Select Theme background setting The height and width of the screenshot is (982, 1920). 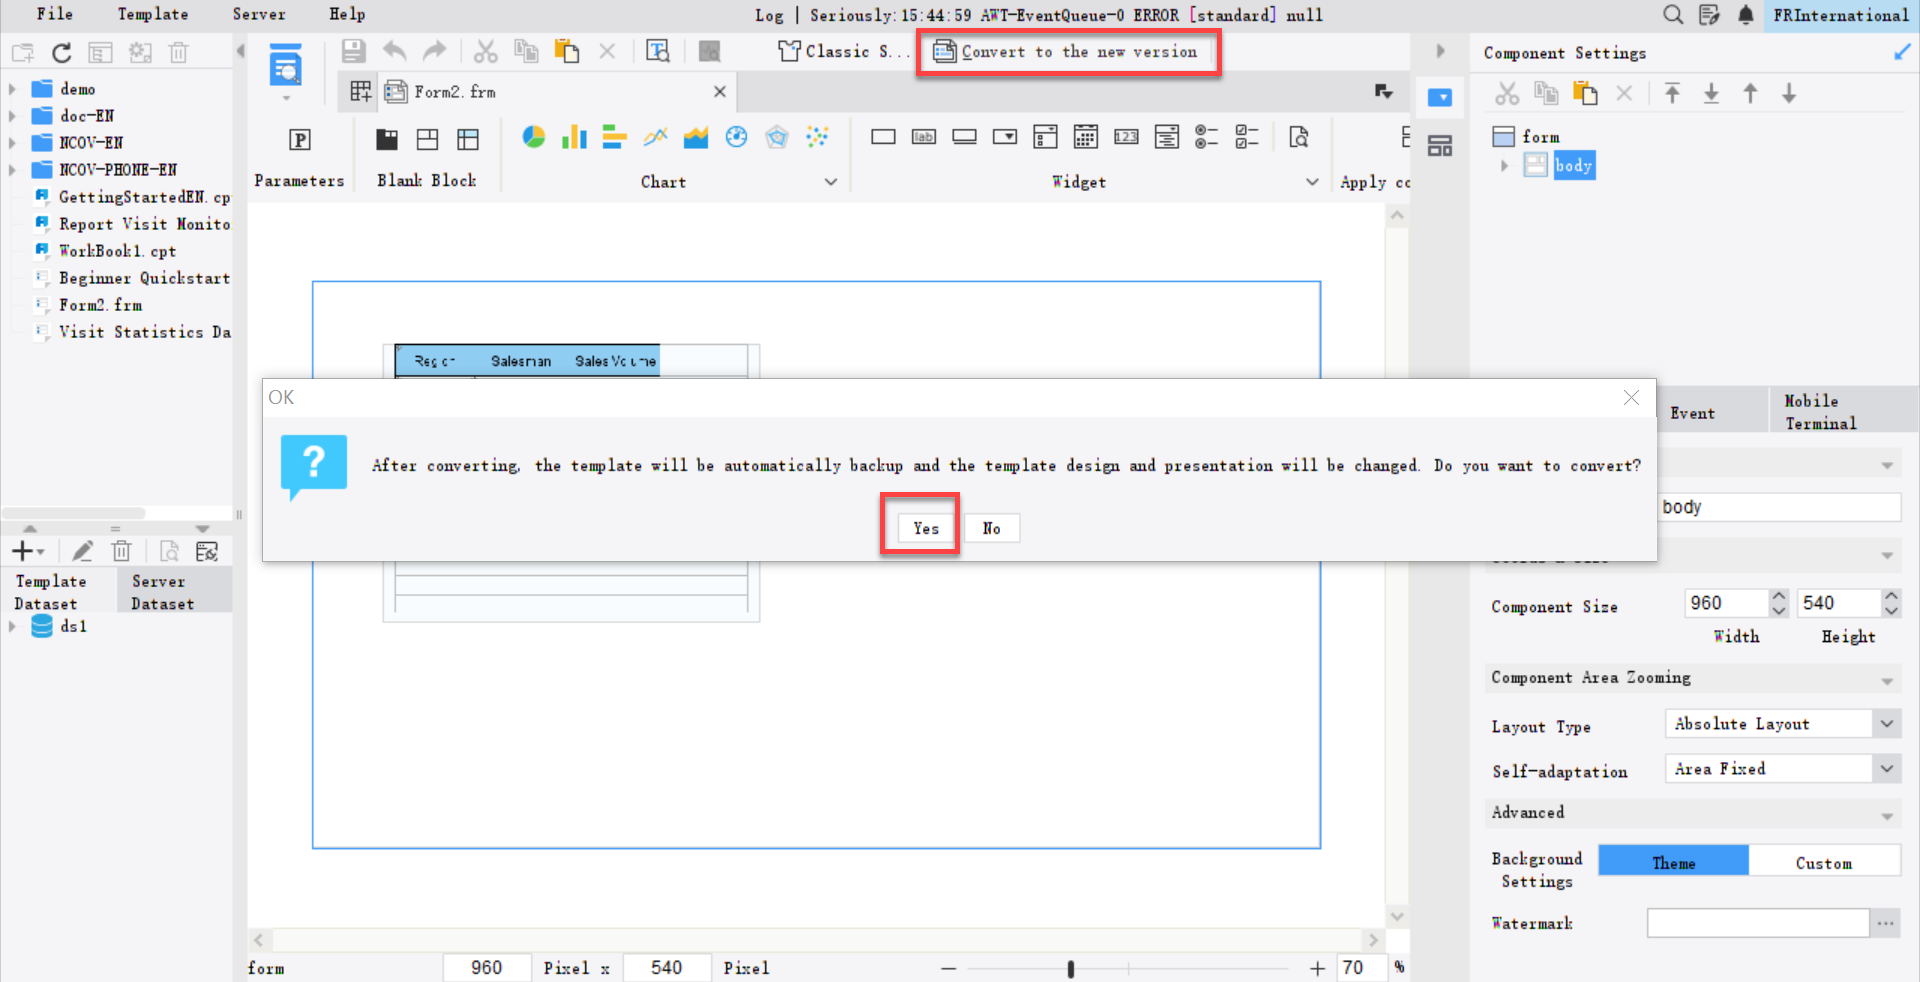[1673, 862]
